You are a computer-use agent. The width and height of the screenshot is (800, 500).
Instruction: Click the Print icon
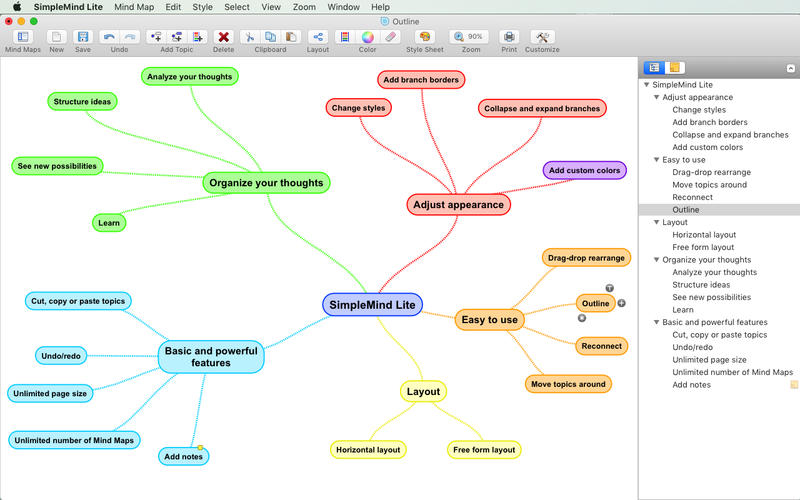coord(509,37)
